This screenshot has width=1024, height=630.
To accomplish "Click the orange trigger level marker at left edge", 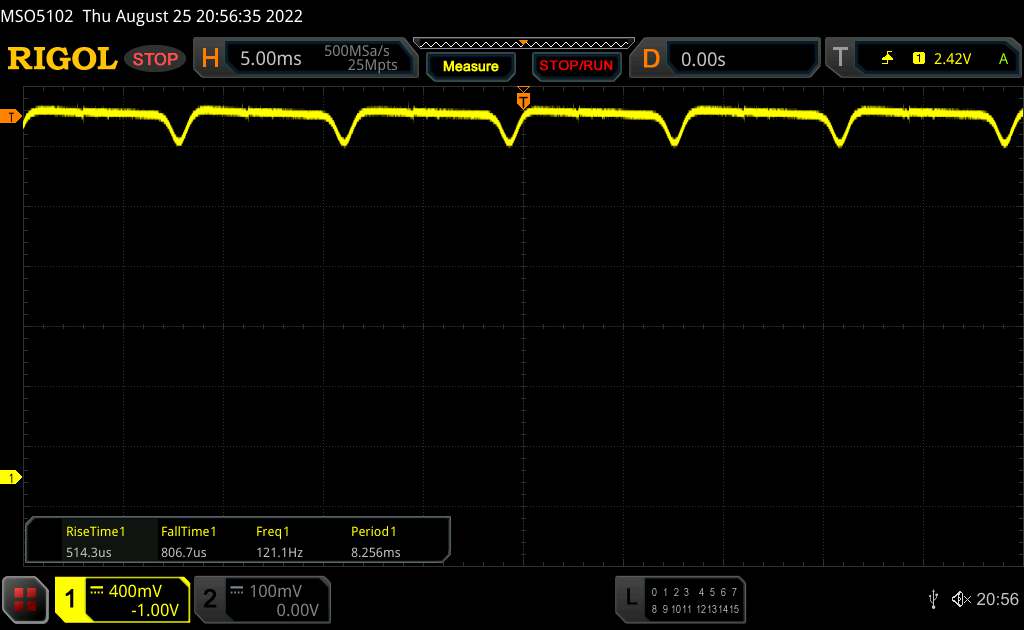I will point(10,117).
